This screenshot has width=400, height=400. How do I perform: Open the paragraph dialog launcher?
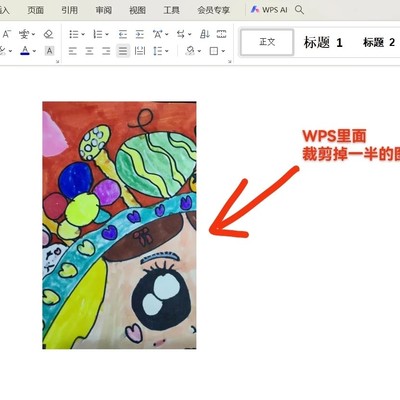(x=230, y=61)
